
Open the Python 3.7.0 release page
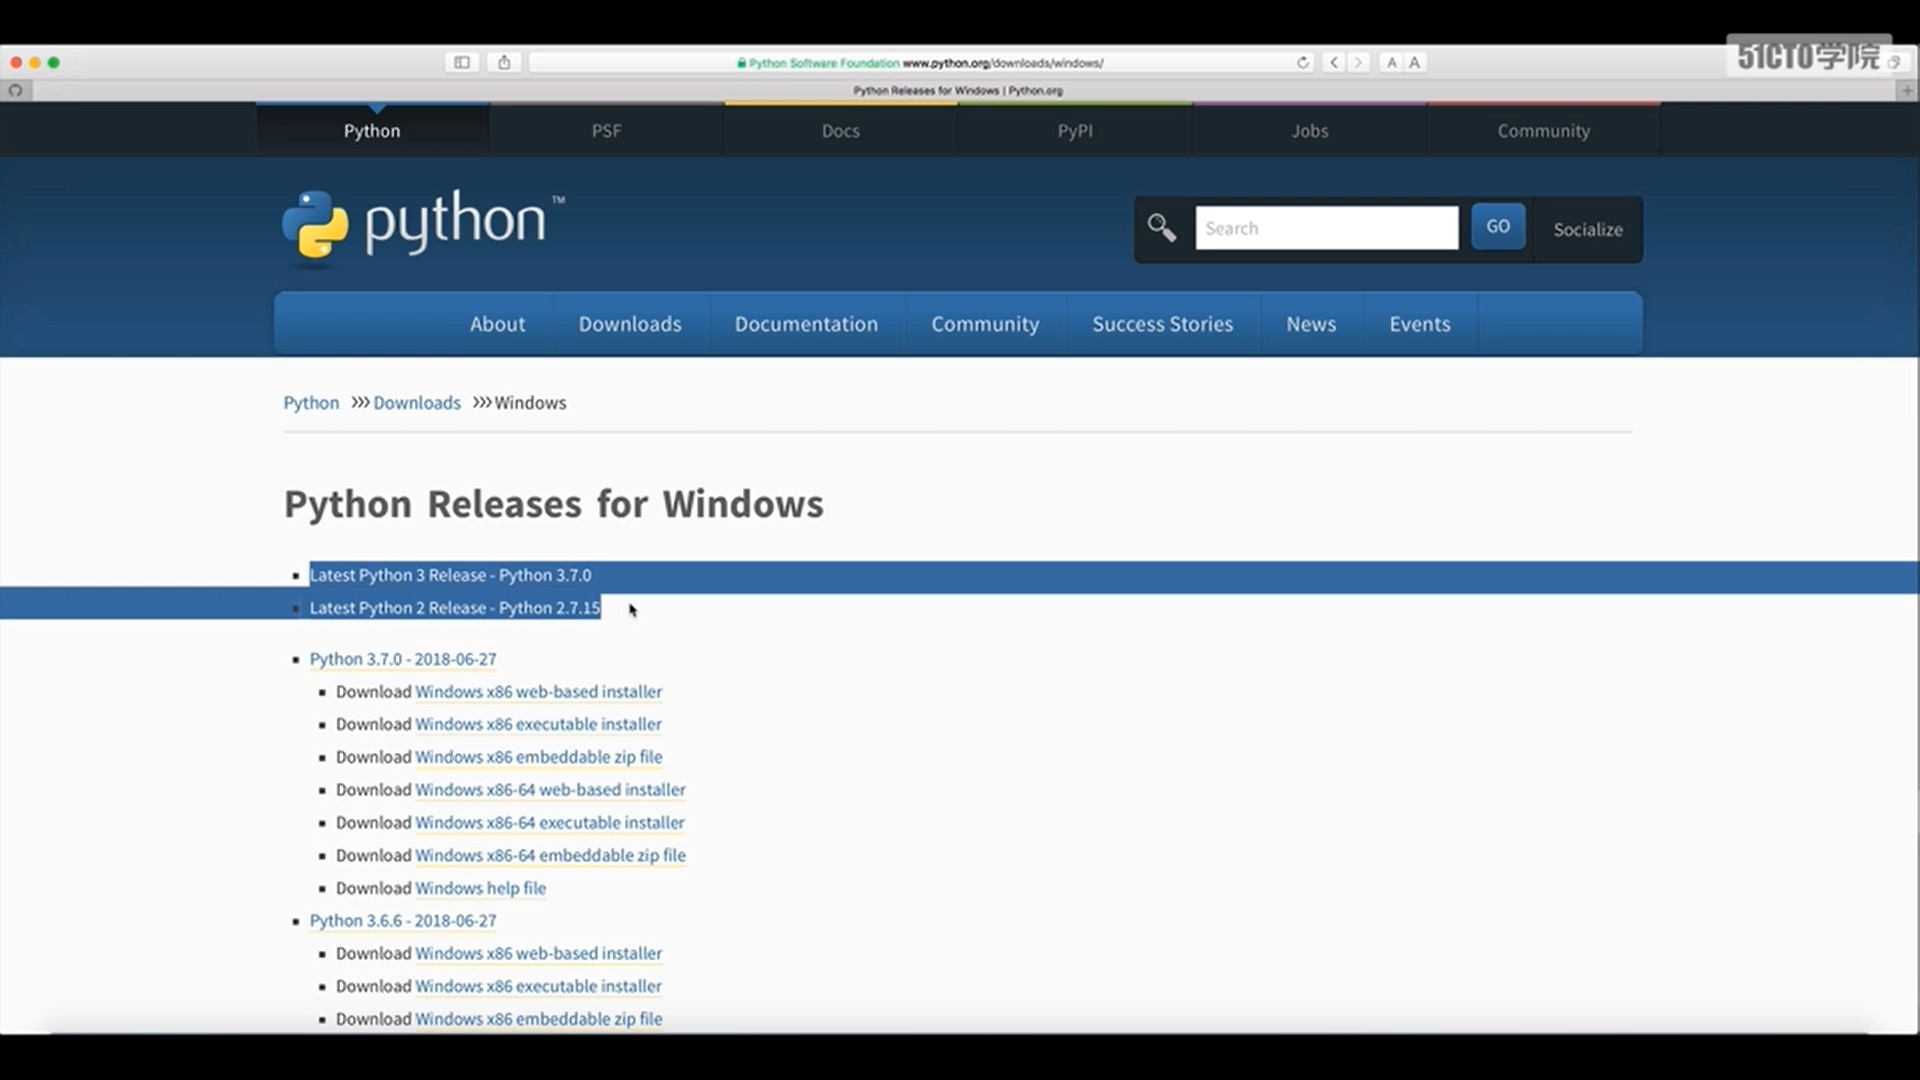pyautogui.click(x=402, y=659)
